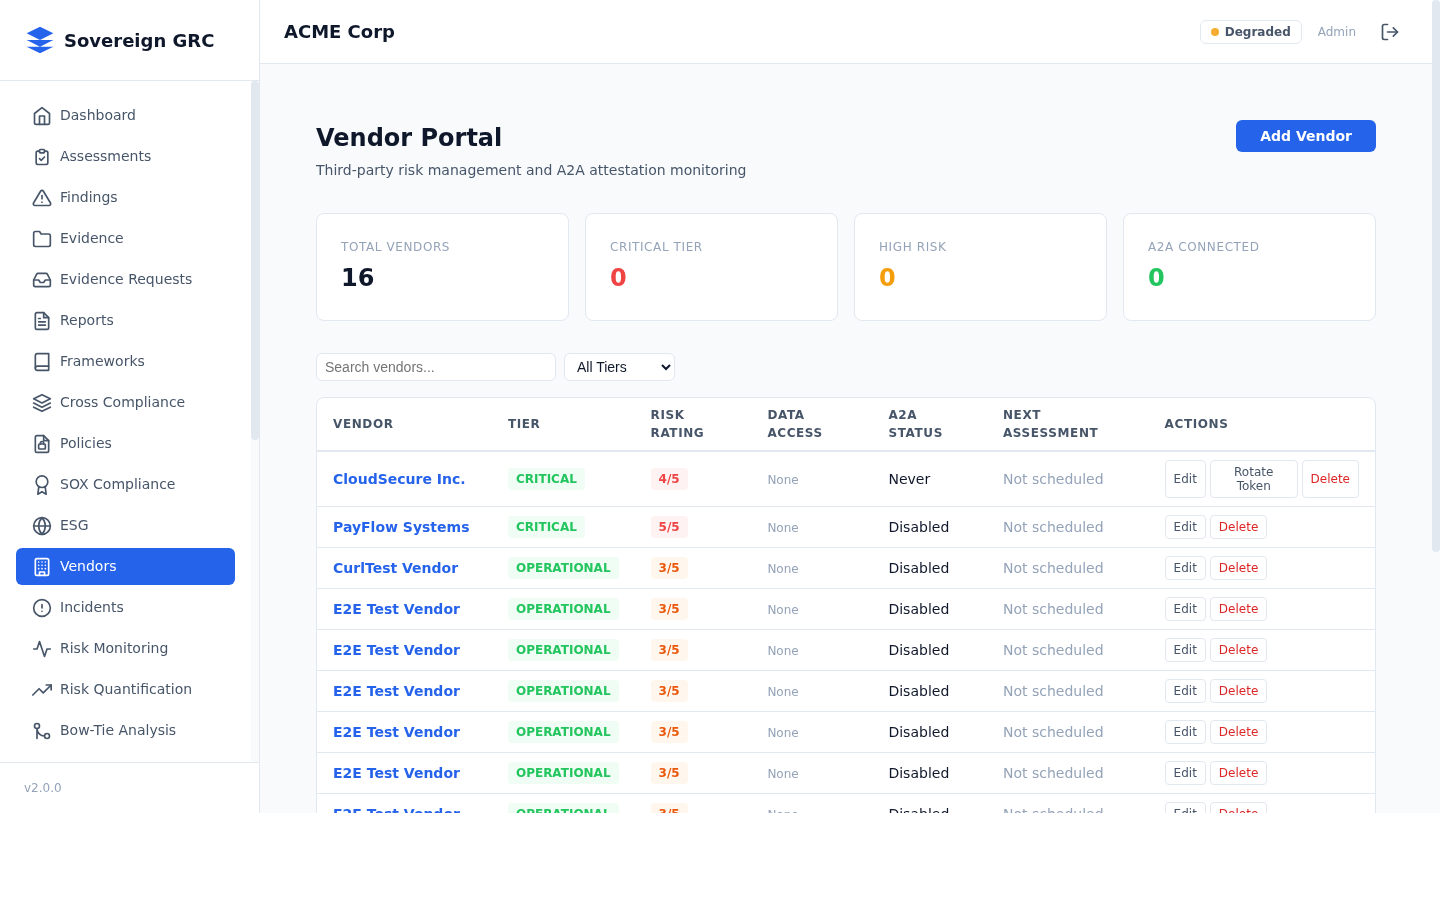This screenshot has width=1440, height=900.
Task: Click the SOX Compliance ribbon icon
Action: [42, 485]
